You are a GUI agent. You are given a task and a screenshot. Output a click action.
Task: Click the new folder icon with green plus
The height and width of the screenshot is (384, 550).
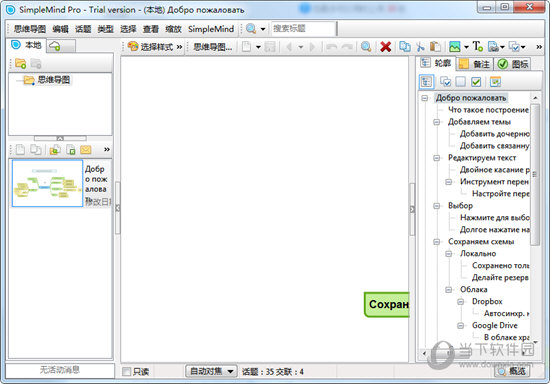(20, 63)
